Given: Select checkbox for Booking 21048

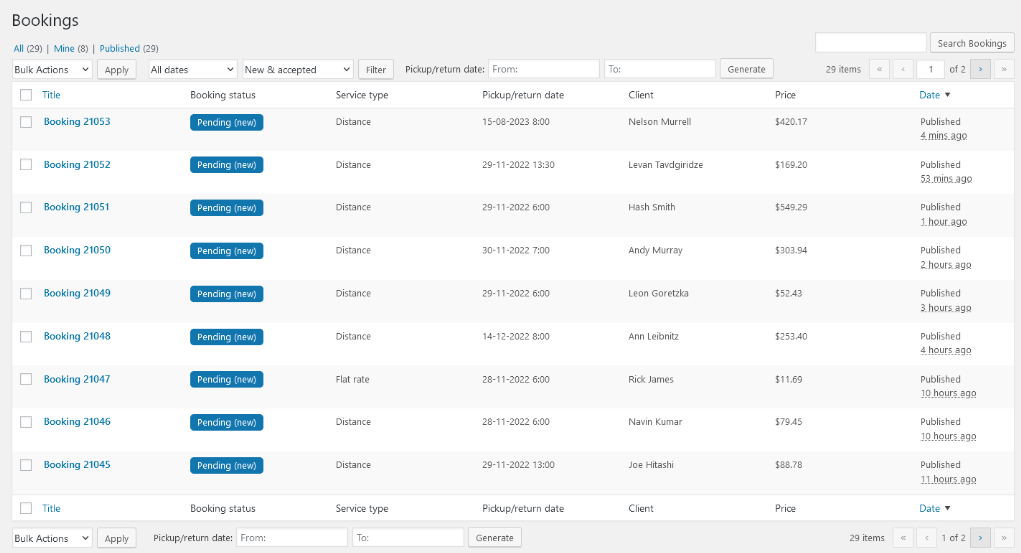Looking at the screenshot, I should tap(26, 336).
